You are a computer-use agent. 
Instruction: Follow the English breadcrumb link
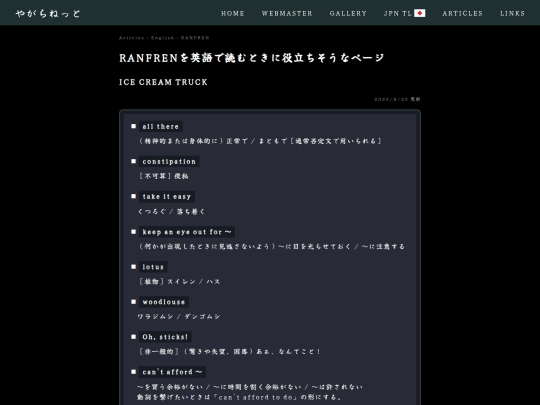click(x=162, y=38)
